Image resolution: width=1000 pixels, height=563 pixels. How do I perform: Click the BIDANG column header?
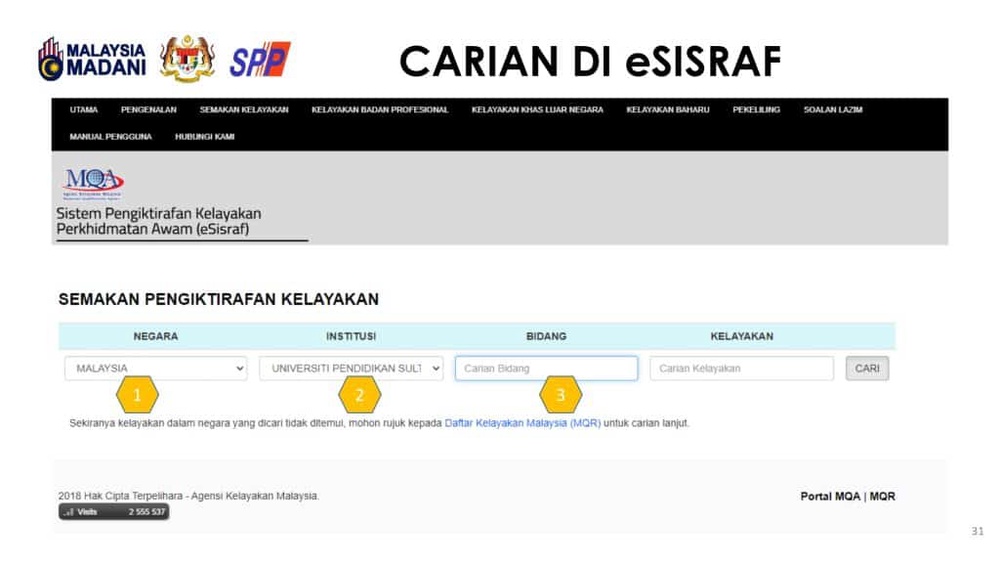[546, 336]
